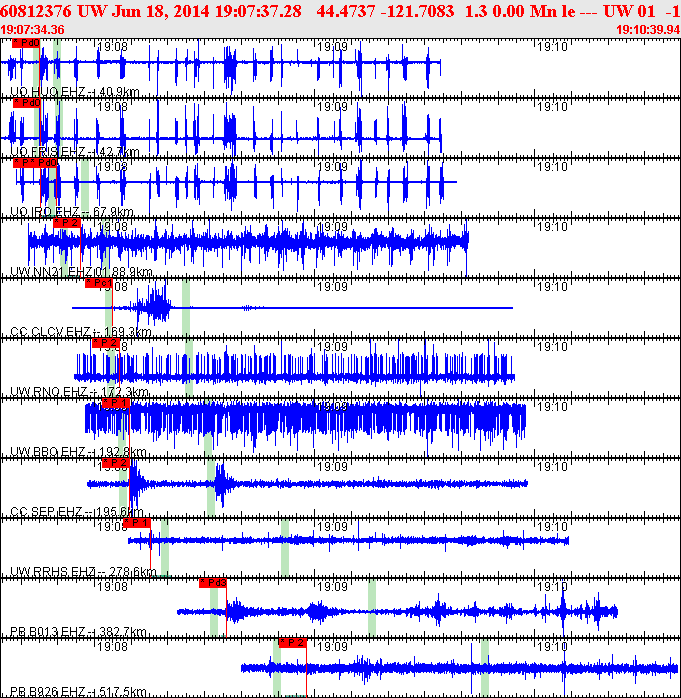Select the P 2 pick flag on SEP trace
681x698 pixels.
tap(116, 463)
